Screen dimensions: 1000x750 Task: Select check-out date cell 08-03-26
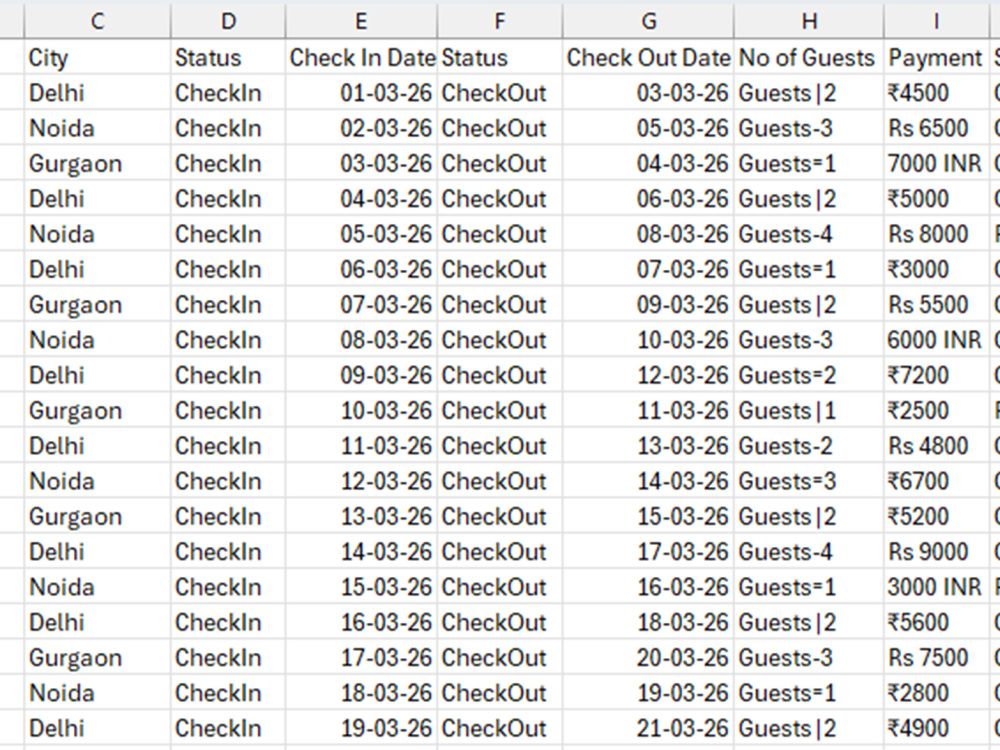pyautogui.click(x=648, y=234)
